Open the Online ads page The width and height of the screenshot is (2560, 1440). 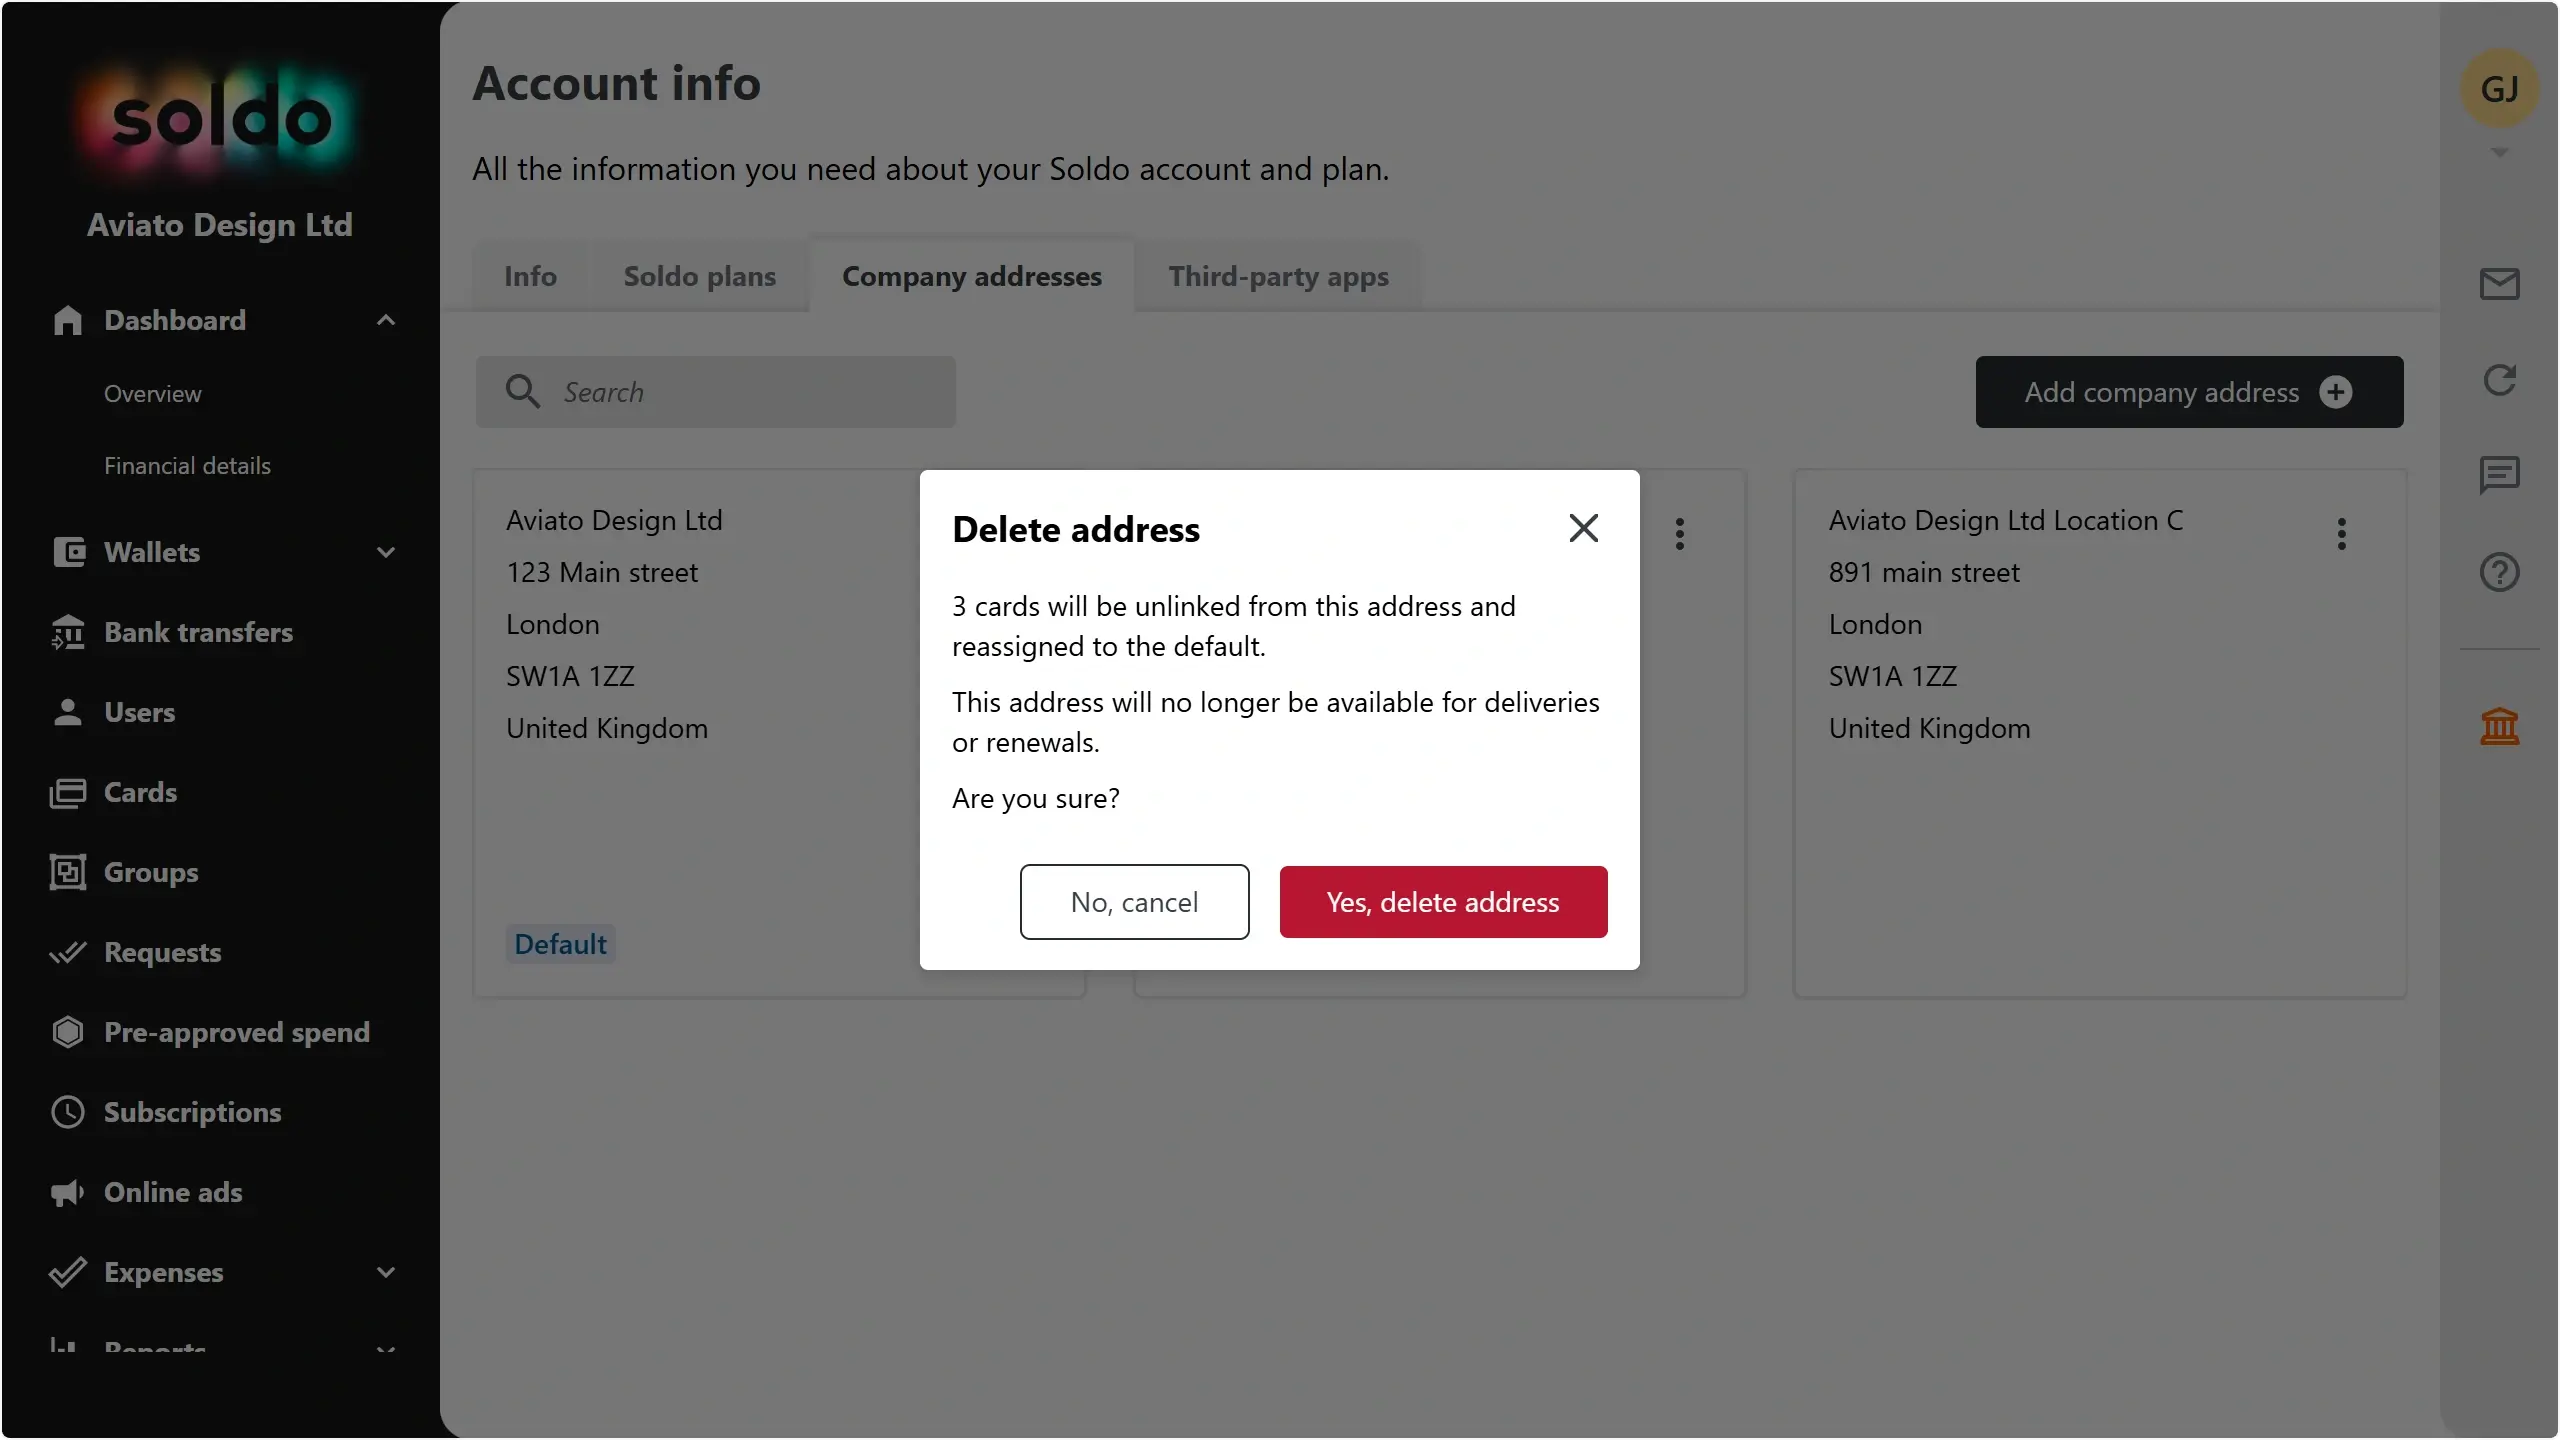coord(173,1192)
